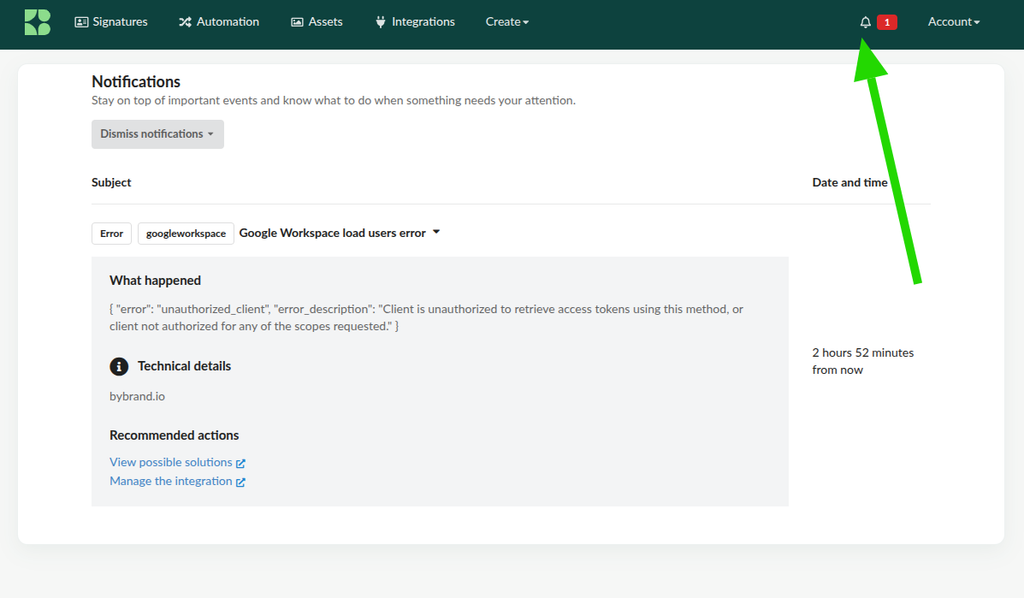Viewport: 1024px width, 598px height.
Task: Click the '2 hours 52 minutes from now' timestamp
Action: [x=863, y=361]
